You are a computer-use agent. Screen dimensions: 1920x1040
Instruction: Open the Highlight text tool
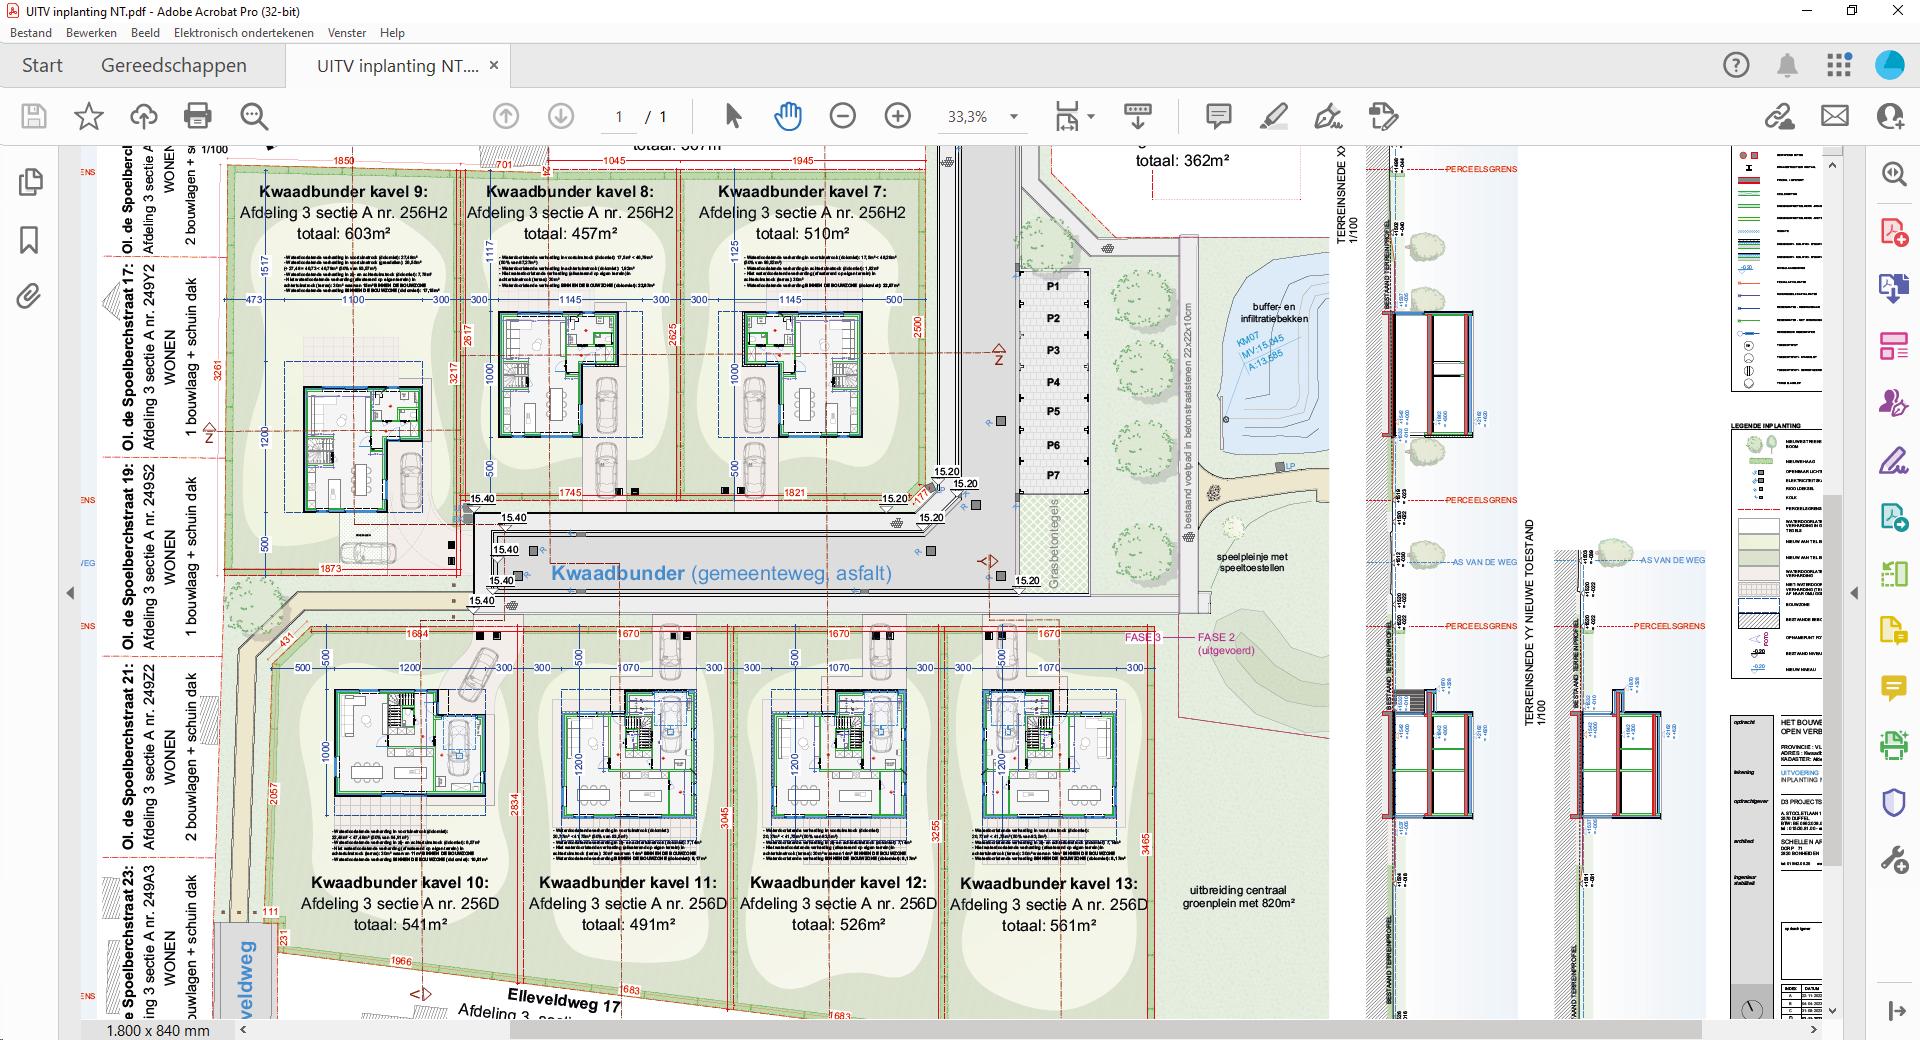(x=1273, y=116)
